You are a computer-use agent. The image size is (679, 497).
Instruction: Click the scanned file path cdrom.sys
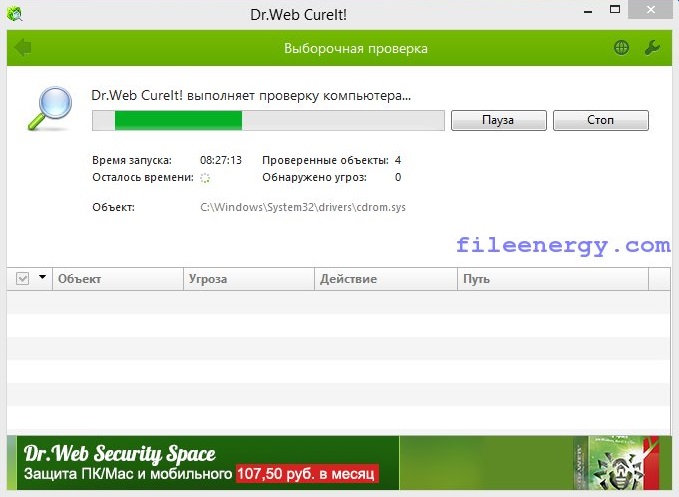pyautogui.click(x=303, y=207)
